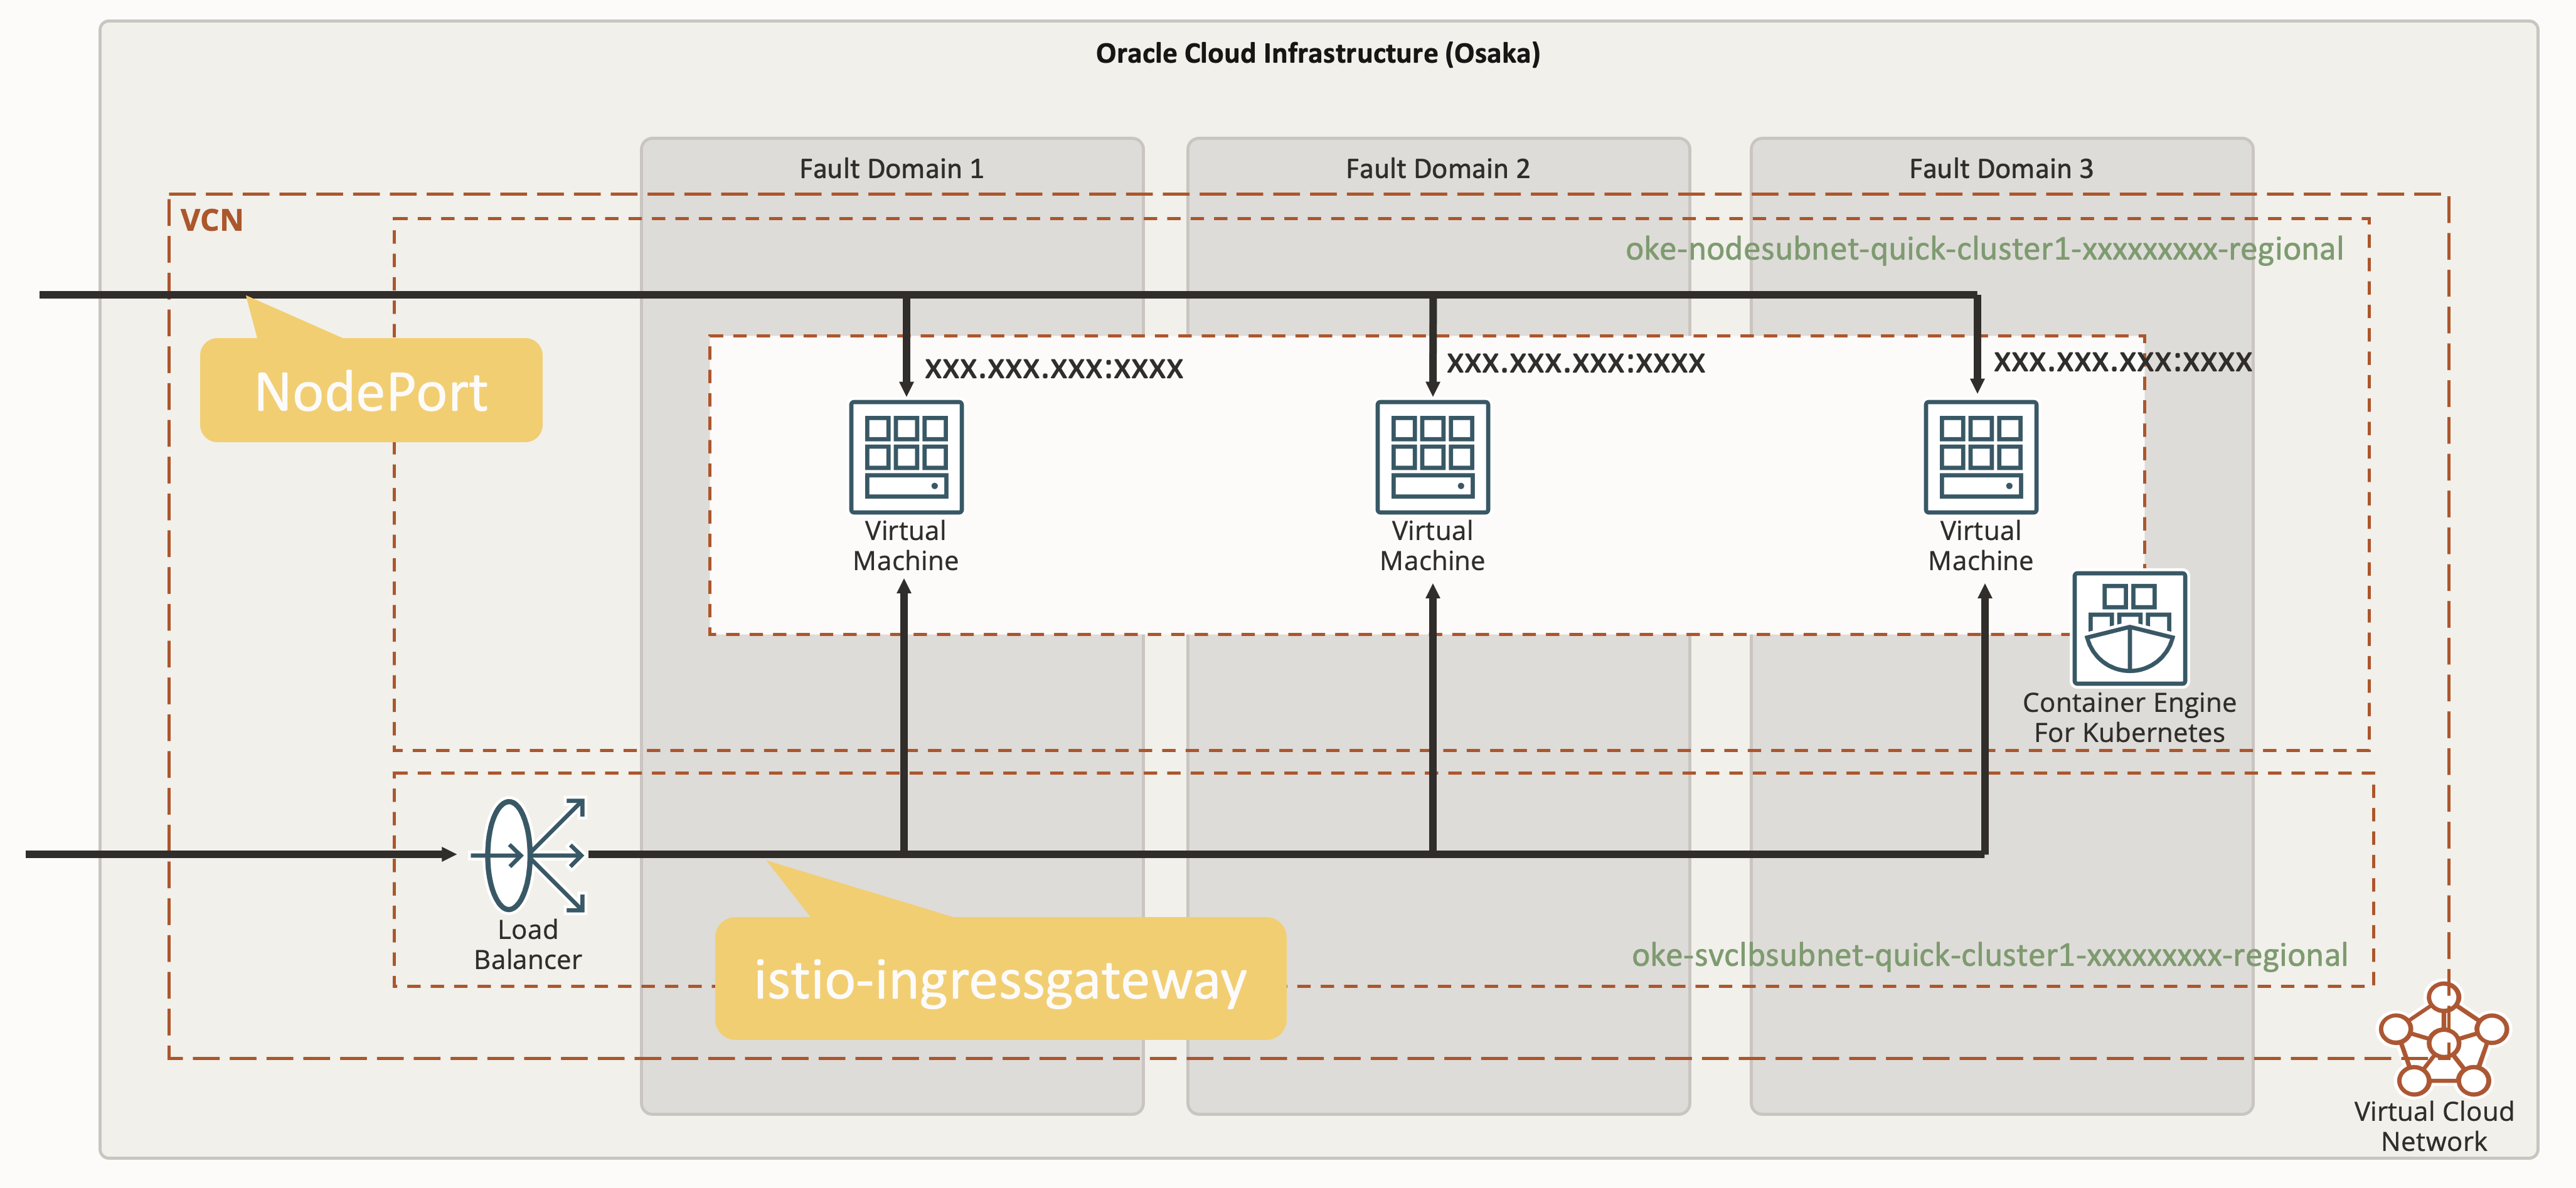This screenshot has height=1188, width=2576.
Task: Select the Fault Domain 3 heading
Action: [x=2000, y=169]
